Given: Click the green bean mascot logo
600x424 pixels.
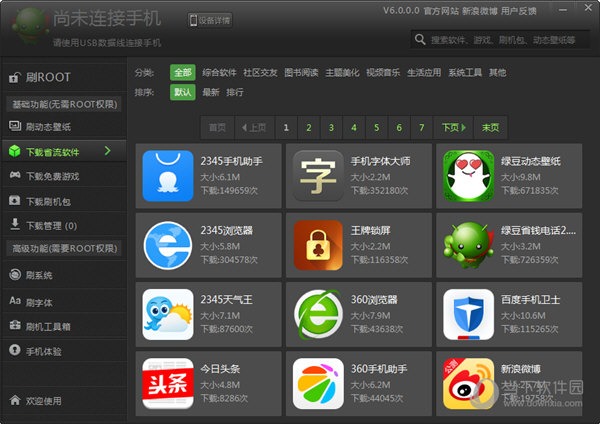Looking at the screenshot, I should (x=30, y=25).
